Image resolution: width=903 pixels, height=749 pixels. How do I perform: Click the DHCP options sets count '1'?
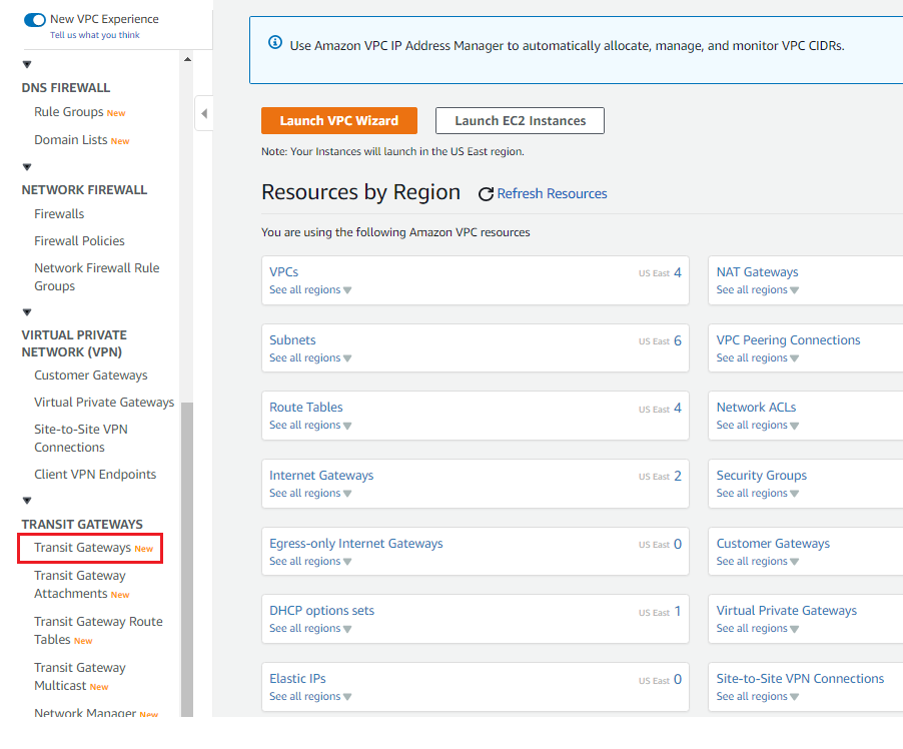[678, 611]
